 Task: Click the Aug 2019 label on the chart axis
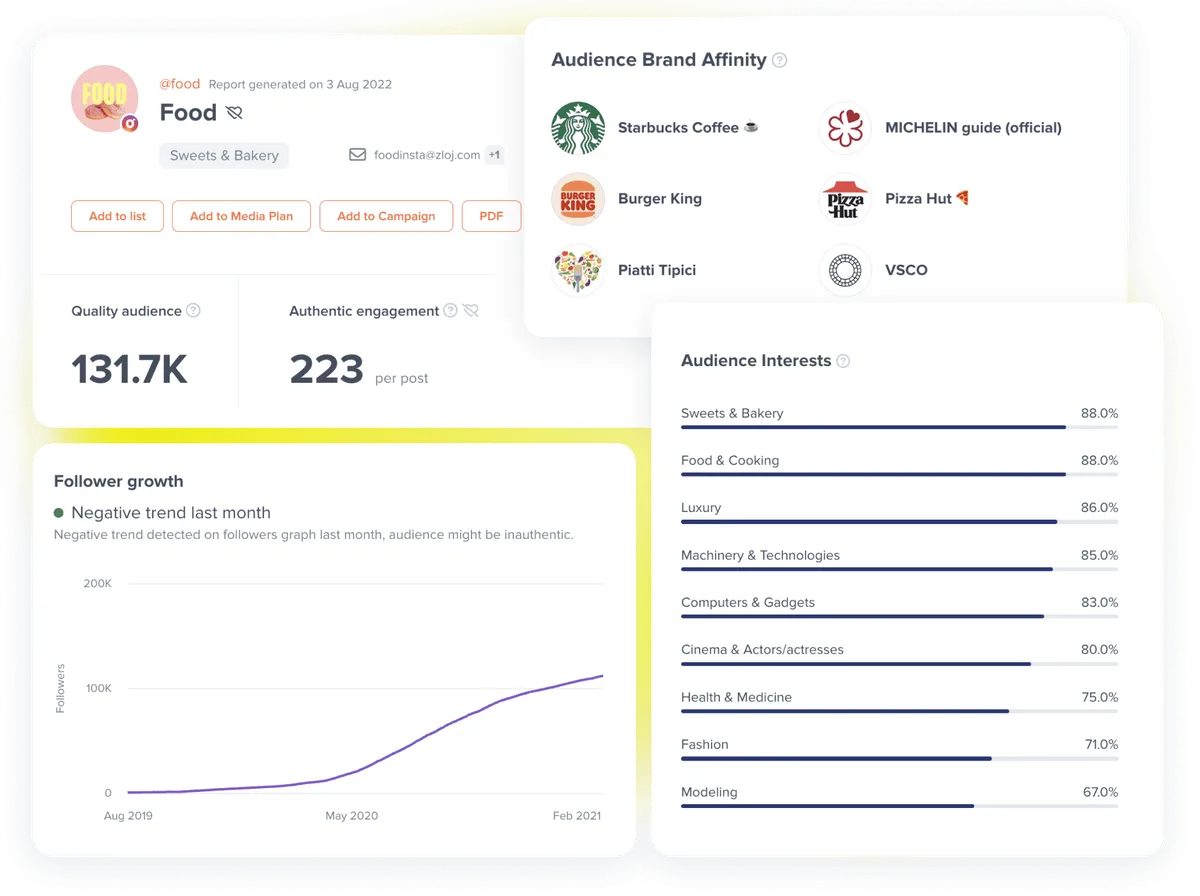(x=128, y=816)
